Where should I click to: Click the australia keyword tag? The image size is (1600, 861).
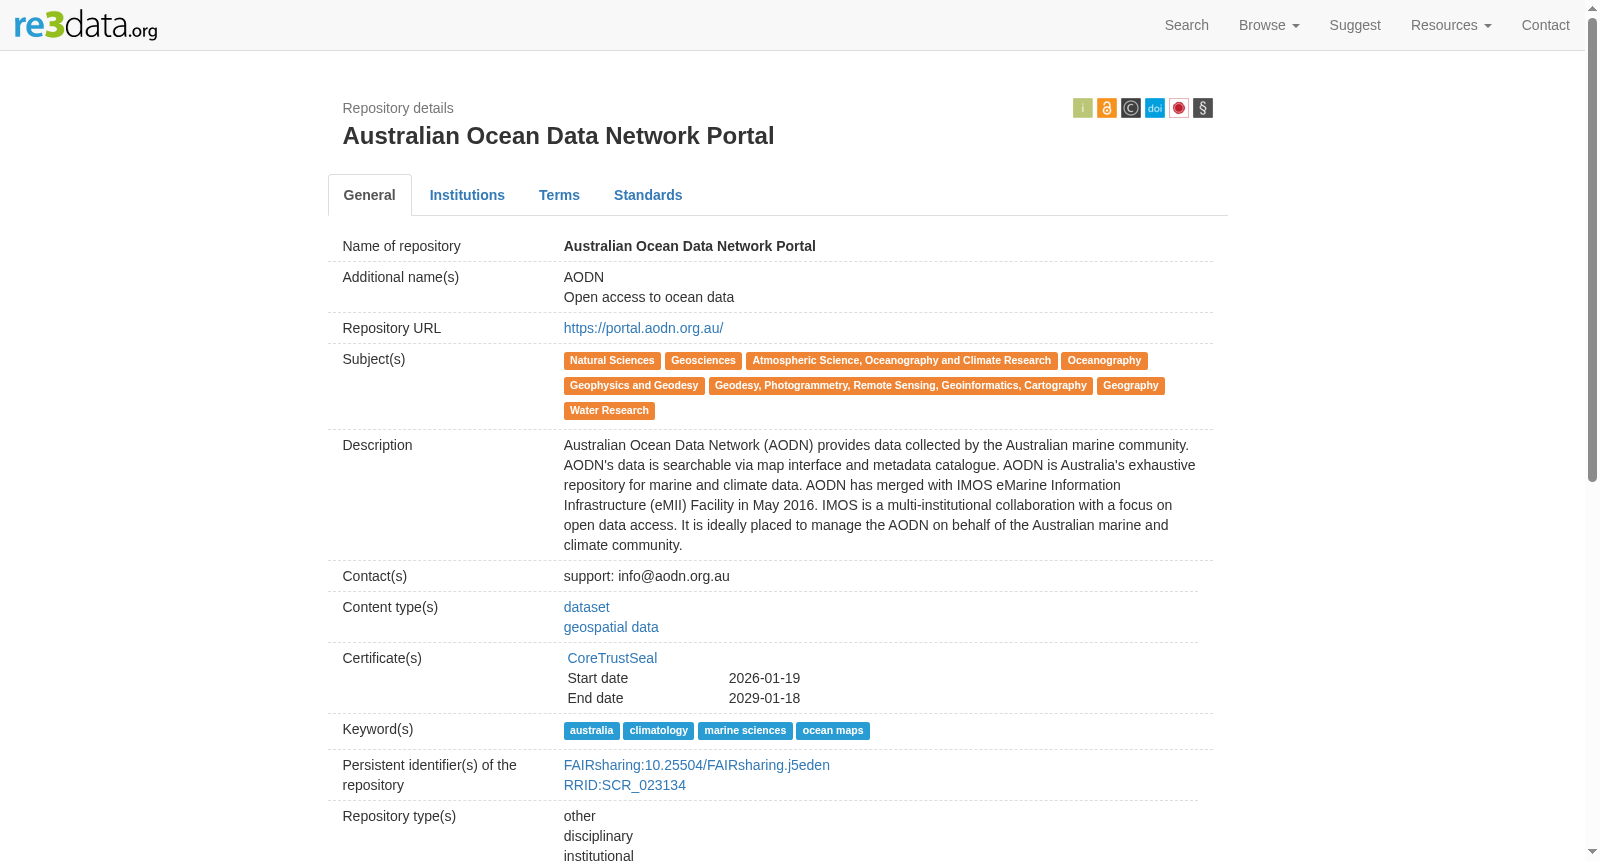[592, 731]
